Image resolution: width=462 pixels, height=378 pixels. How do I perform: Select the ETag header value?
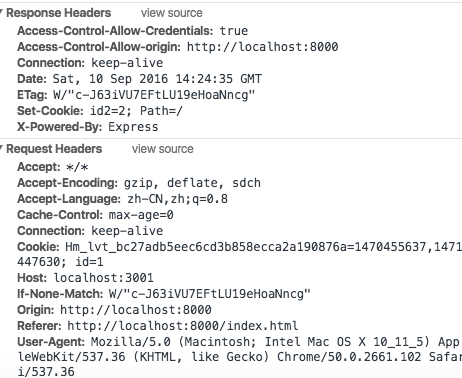pos(154,95)
